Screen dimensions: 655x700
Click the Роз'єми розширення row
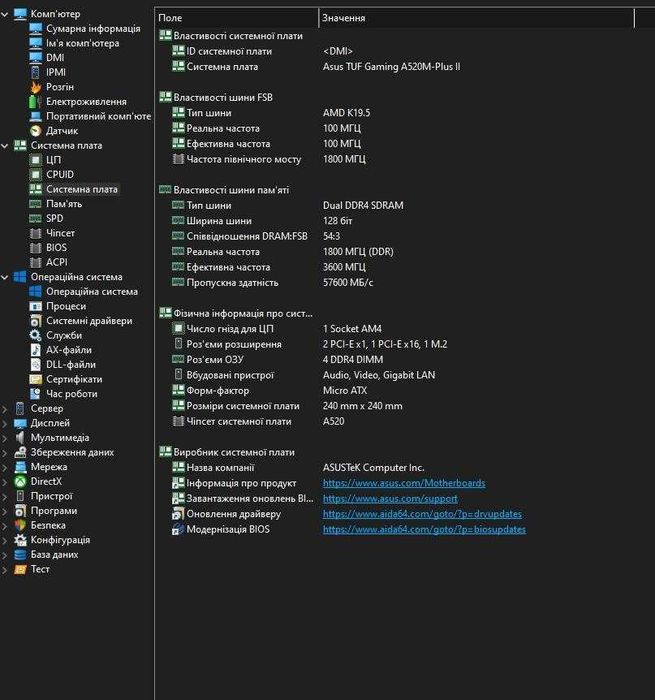click(234, 344)
